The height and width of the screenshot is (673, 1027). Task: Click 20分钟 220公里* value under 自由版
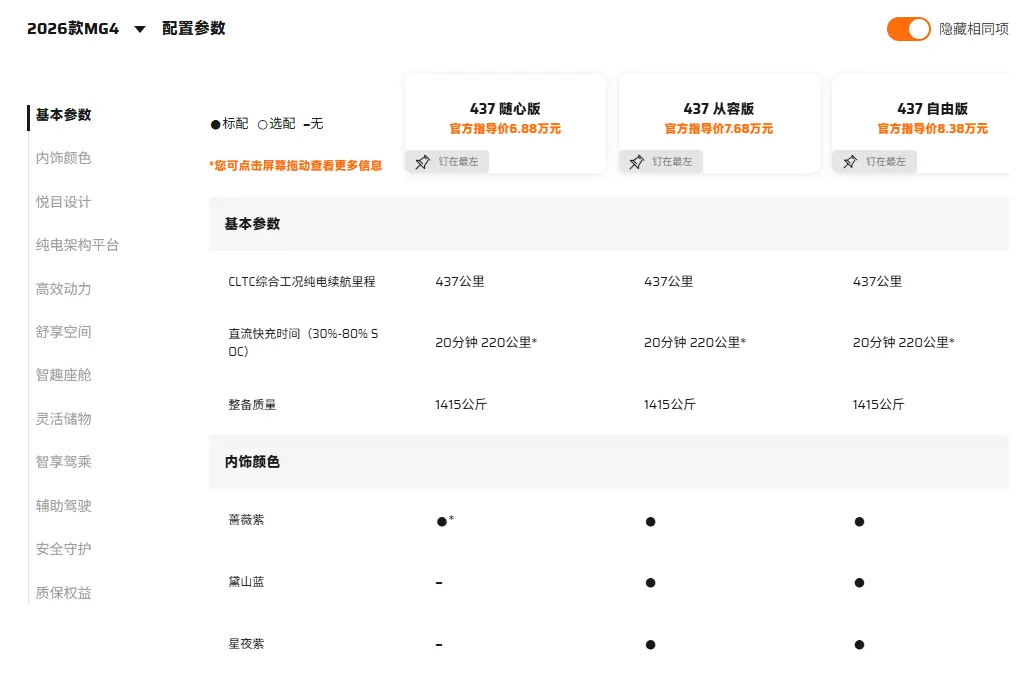tap(903, 342)
